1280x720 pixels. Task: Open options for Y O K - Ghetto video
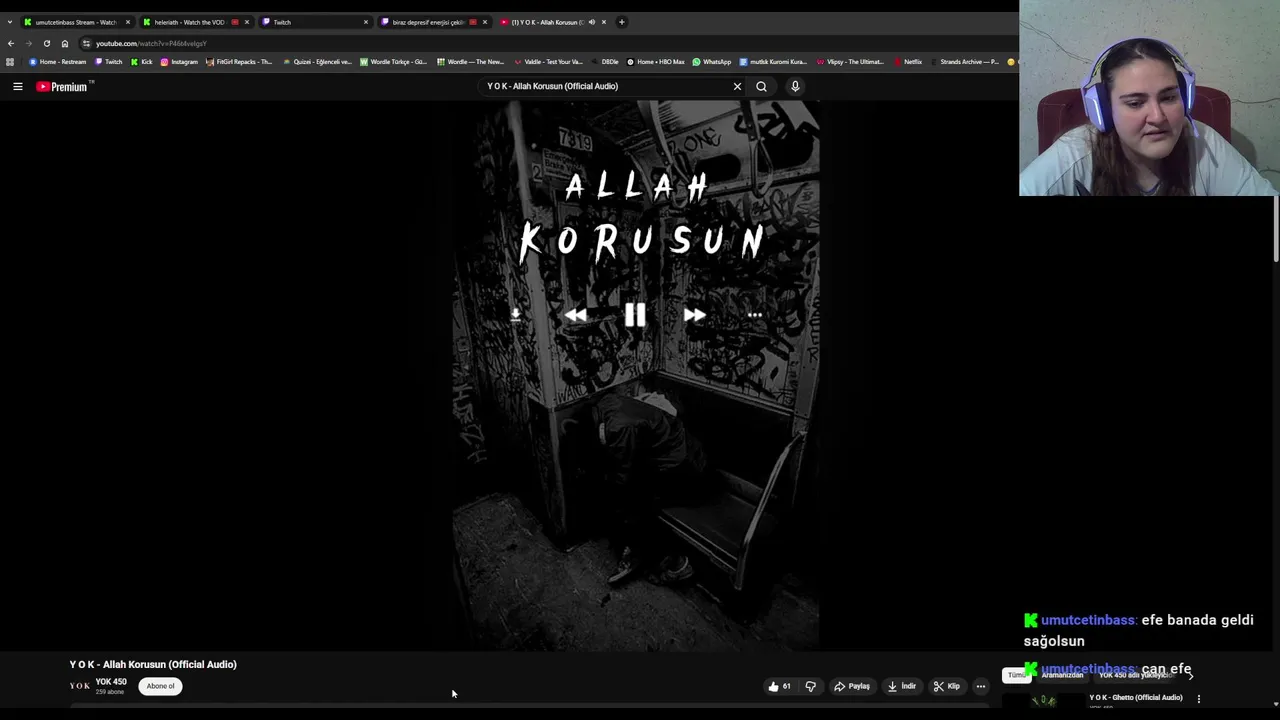tap(1199, 698)
